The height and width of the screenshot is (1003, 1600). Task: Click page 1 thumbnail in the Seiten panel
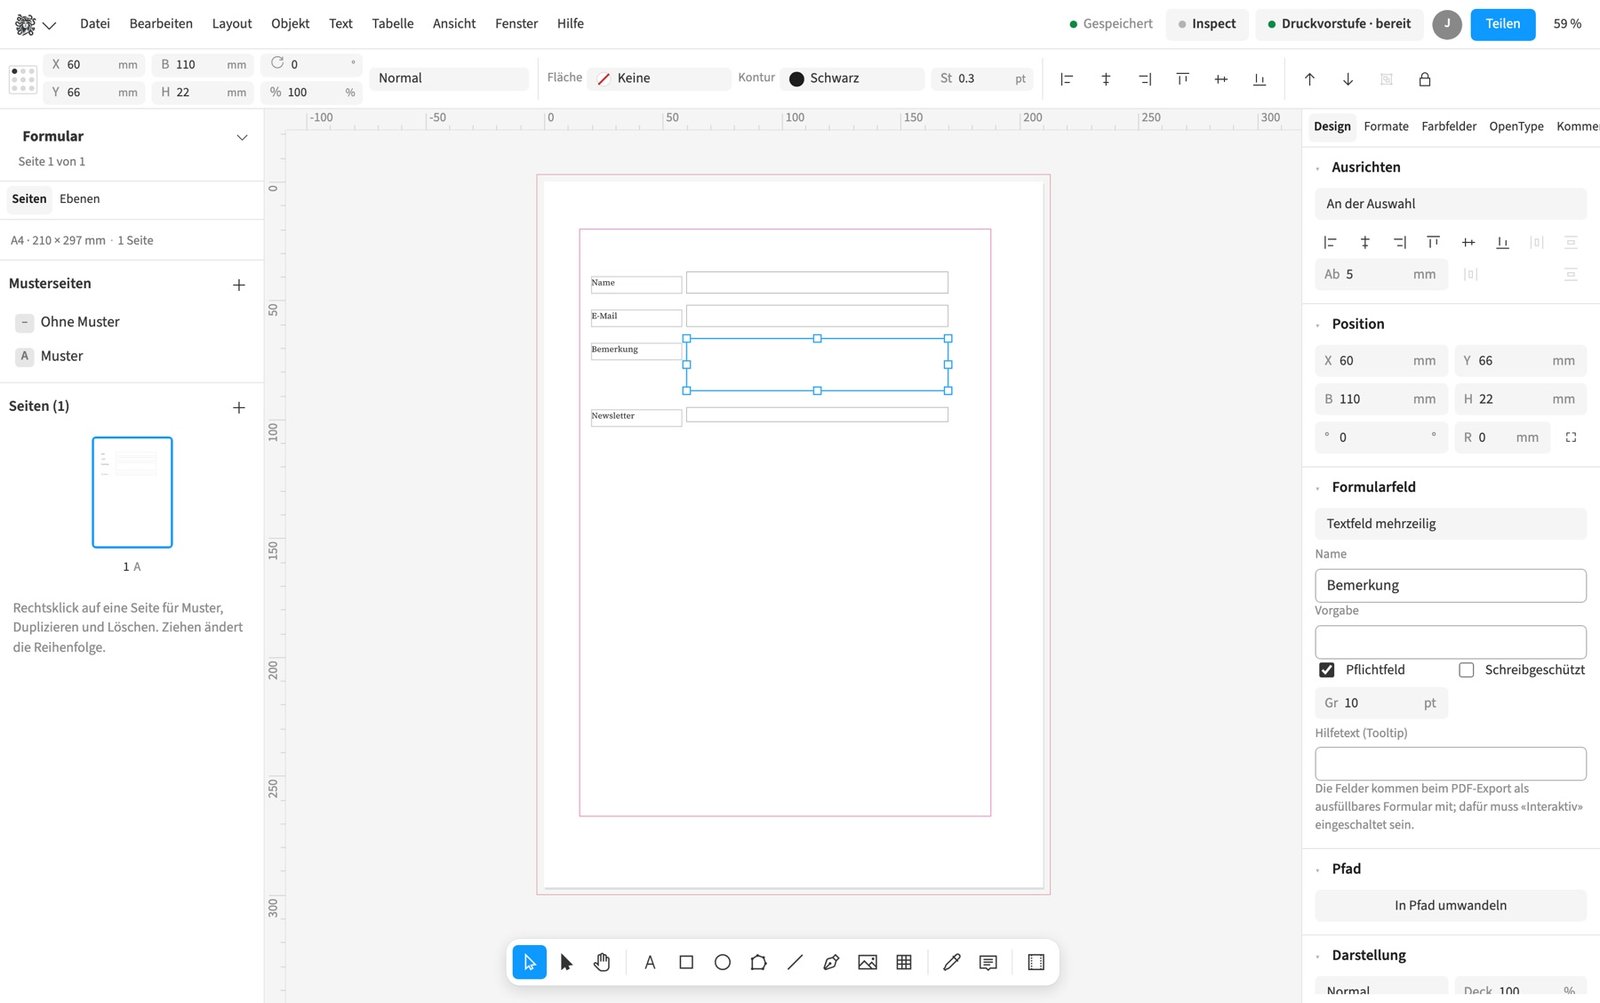tap(132, 492)
